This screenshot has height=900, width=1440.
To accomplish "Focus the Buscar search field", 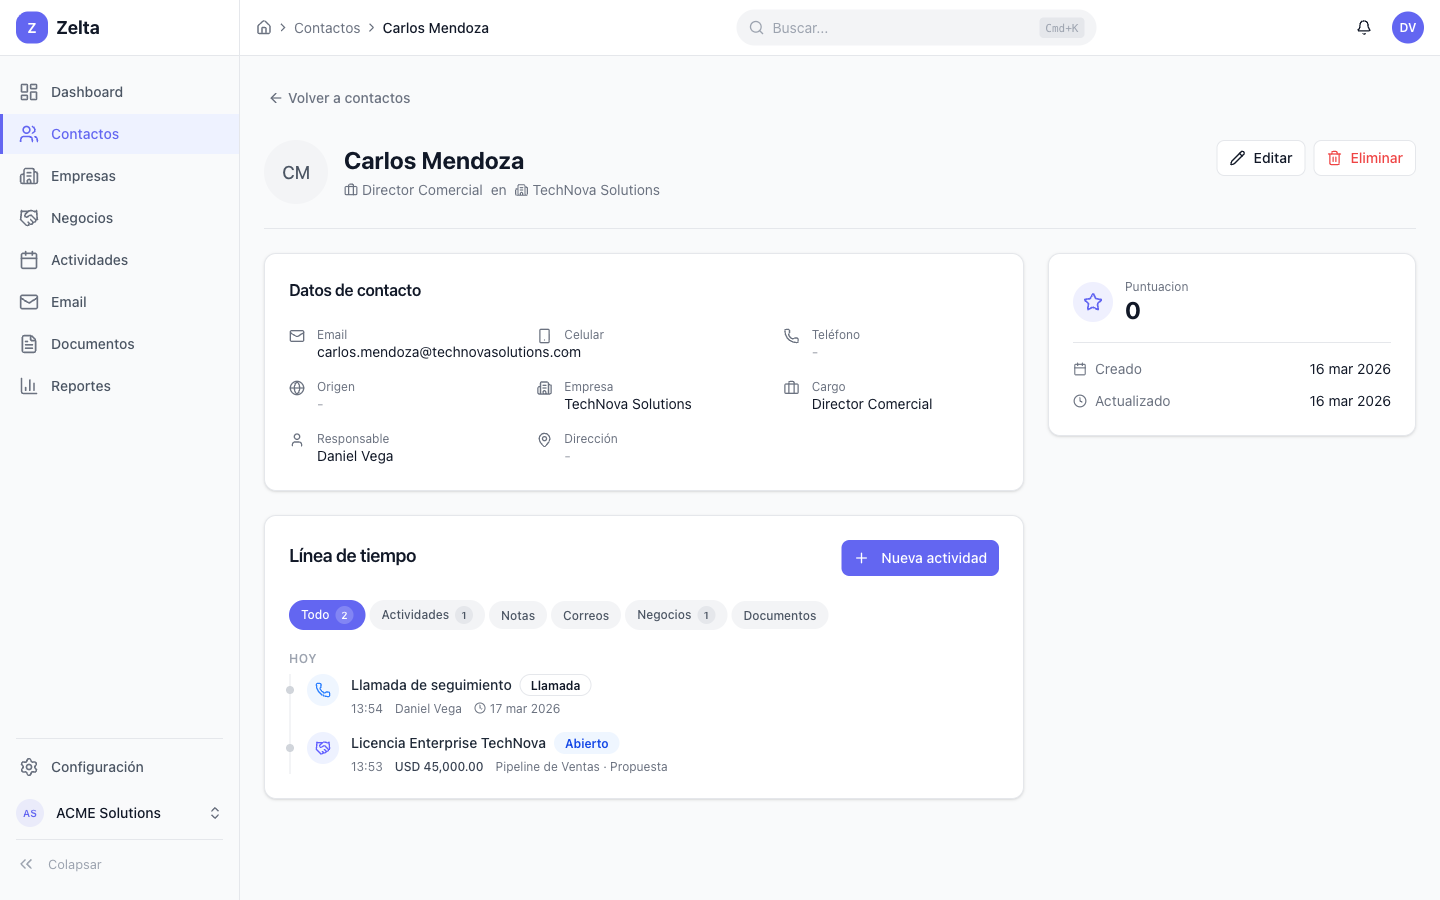I will 900,28.
